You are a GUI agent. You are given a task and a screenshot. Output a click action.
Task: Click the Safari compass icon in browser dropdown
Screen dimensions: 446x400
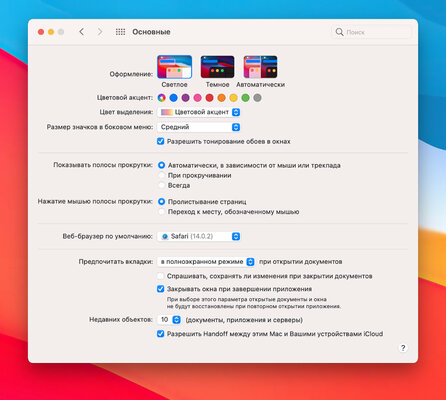pos(165,236)
